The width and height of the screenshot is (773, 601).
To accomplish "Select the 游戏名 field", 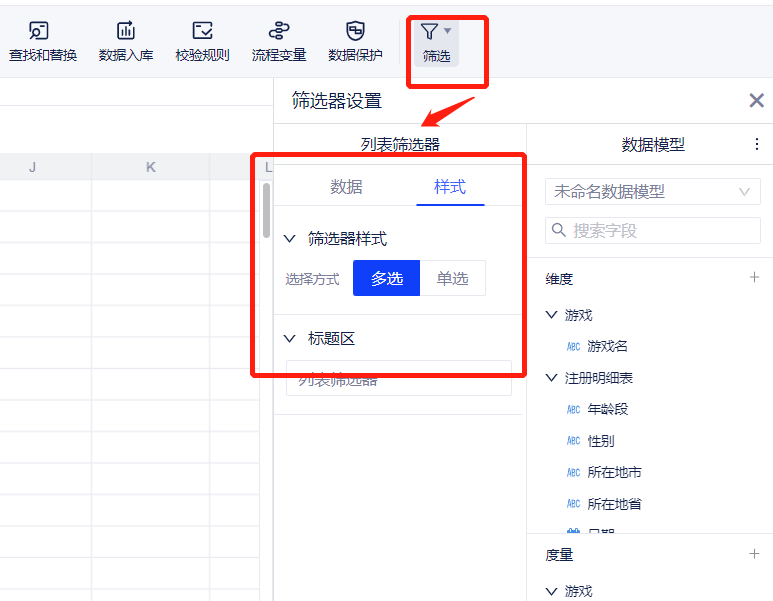I will [607, 346].
